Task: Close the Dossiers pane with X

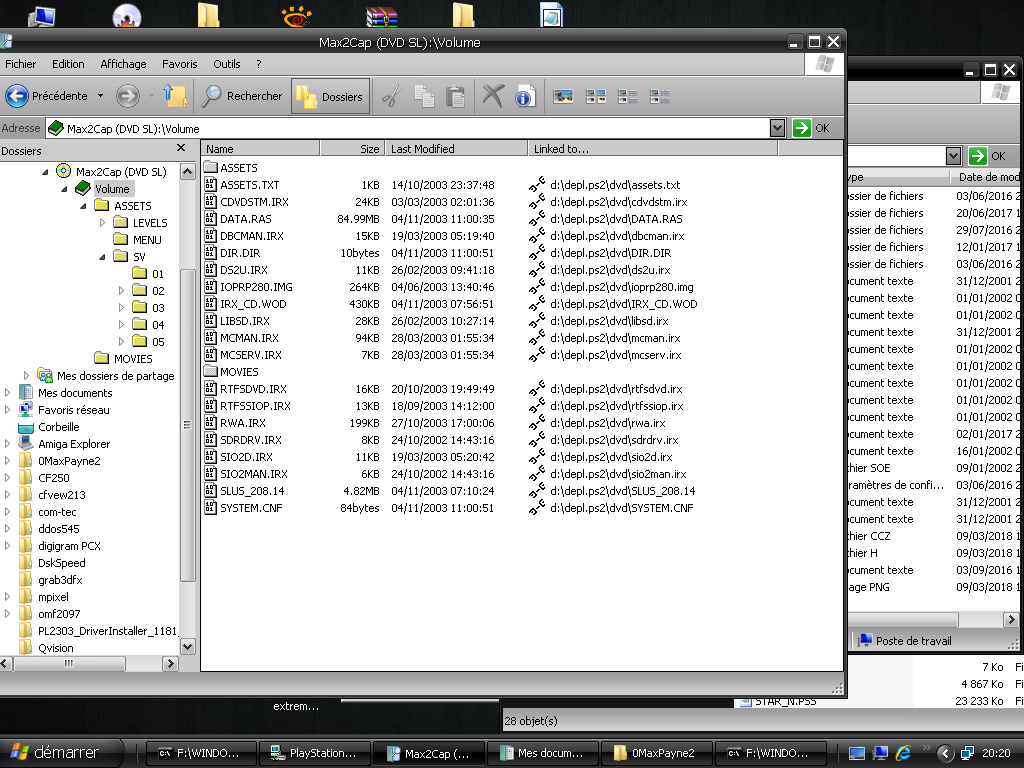Action: click(x=181, y=148)
